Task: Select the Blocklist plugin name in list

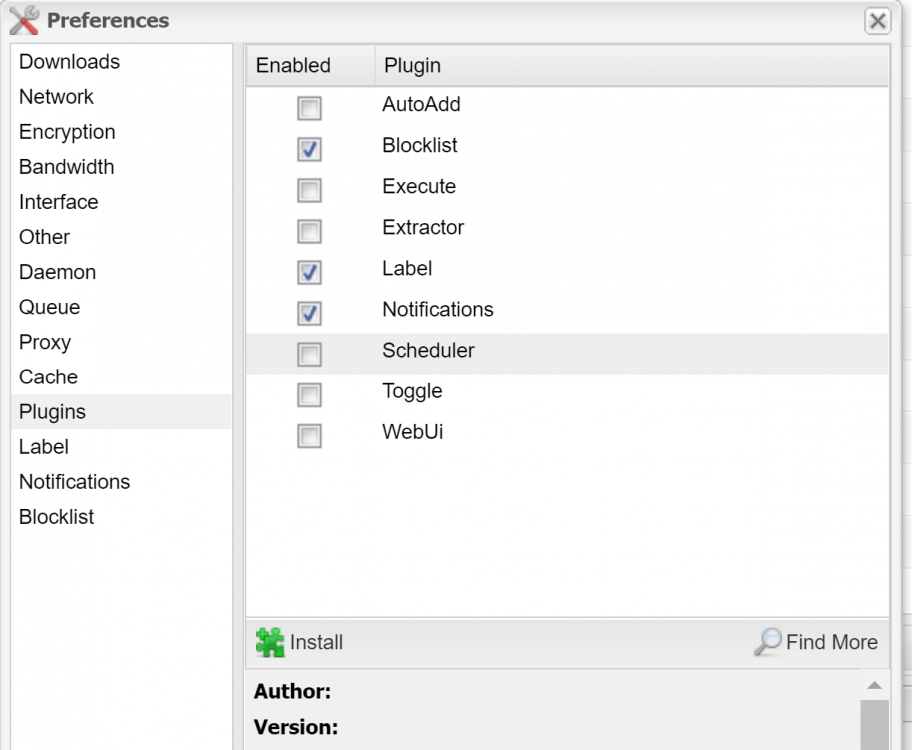Action: click(419, 145)
